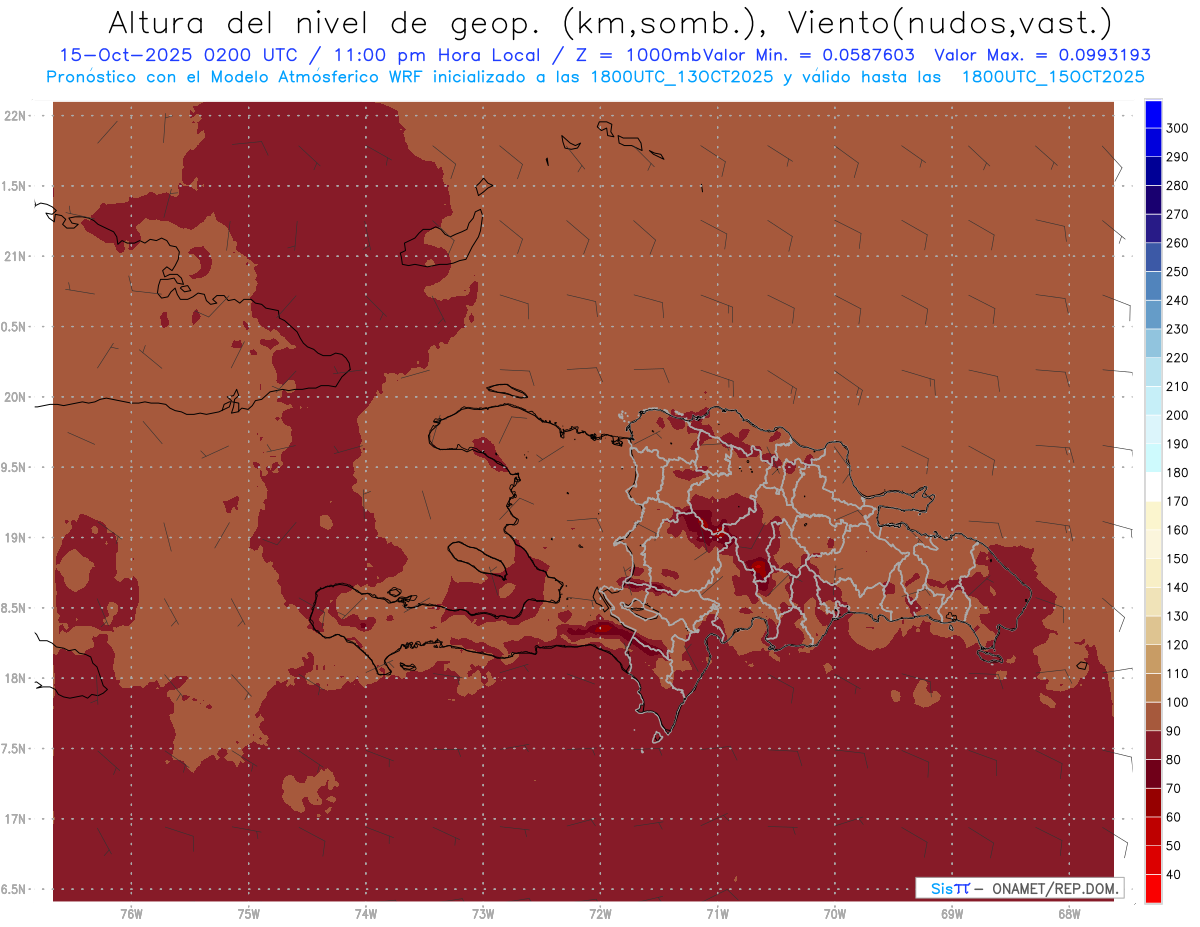1200x927 pixels.
Task: Click the colorbar label 80
Action: [x=1173, y=760]
